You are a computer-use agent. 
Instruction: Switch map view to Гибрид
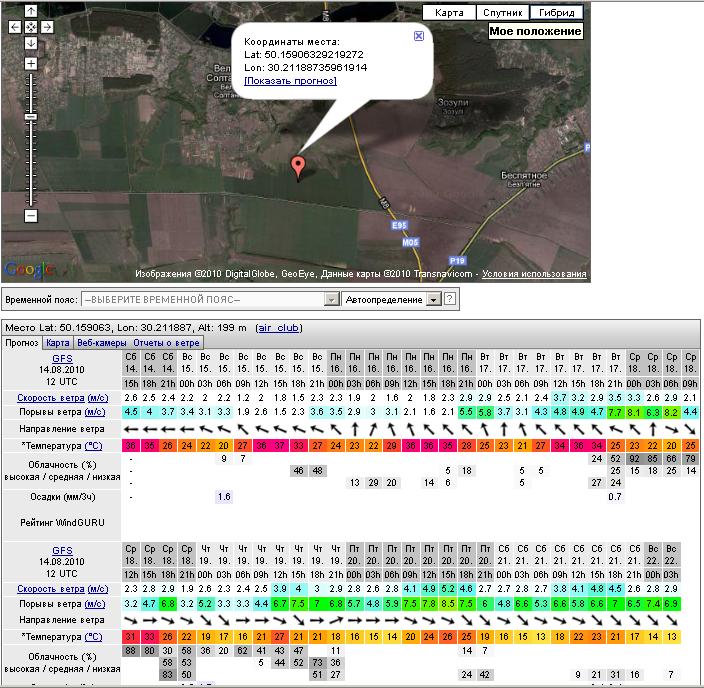point(556,13)
